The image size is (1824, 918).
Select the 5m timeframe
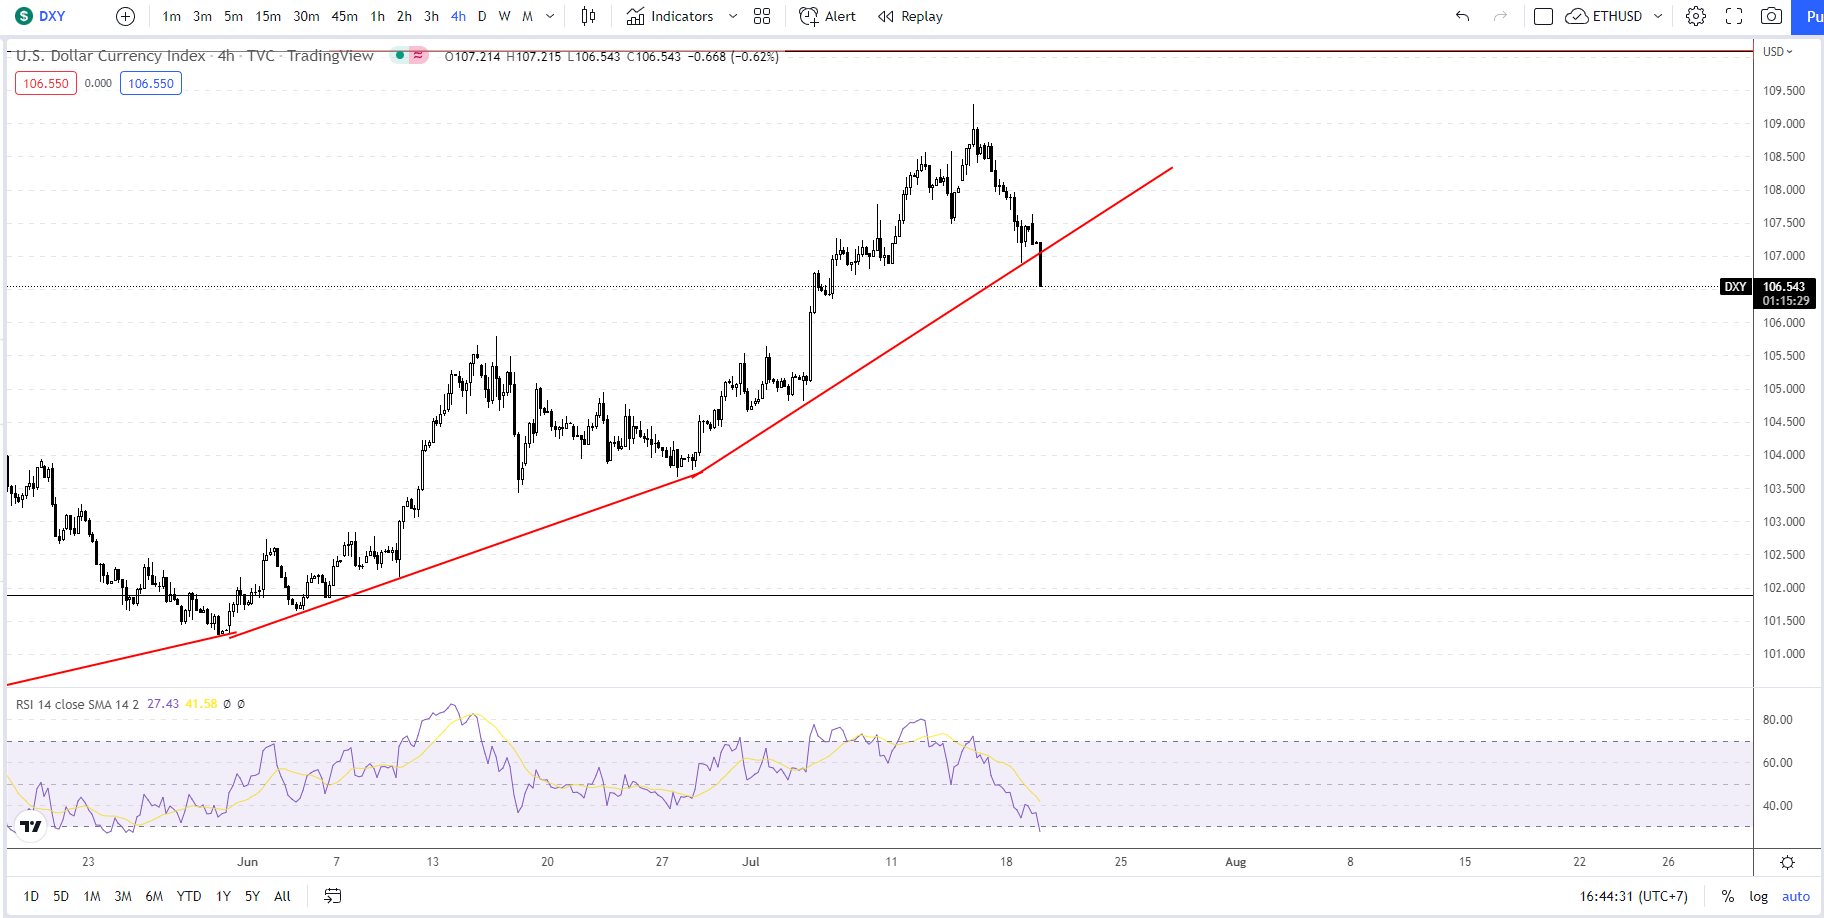point(233,16)
